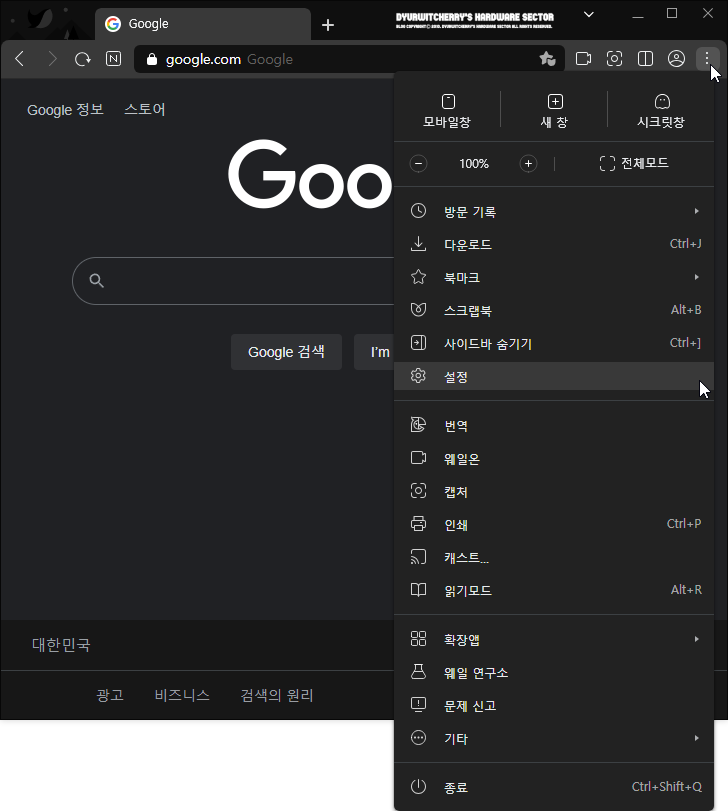The image size is (728, 811).
Task: Click the Google search input field
Action: (233, 281)
